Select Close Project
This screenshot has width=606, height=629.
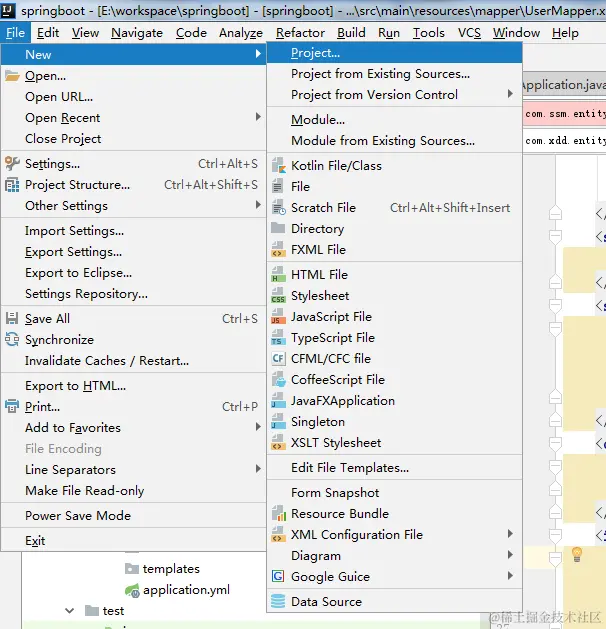133,139
